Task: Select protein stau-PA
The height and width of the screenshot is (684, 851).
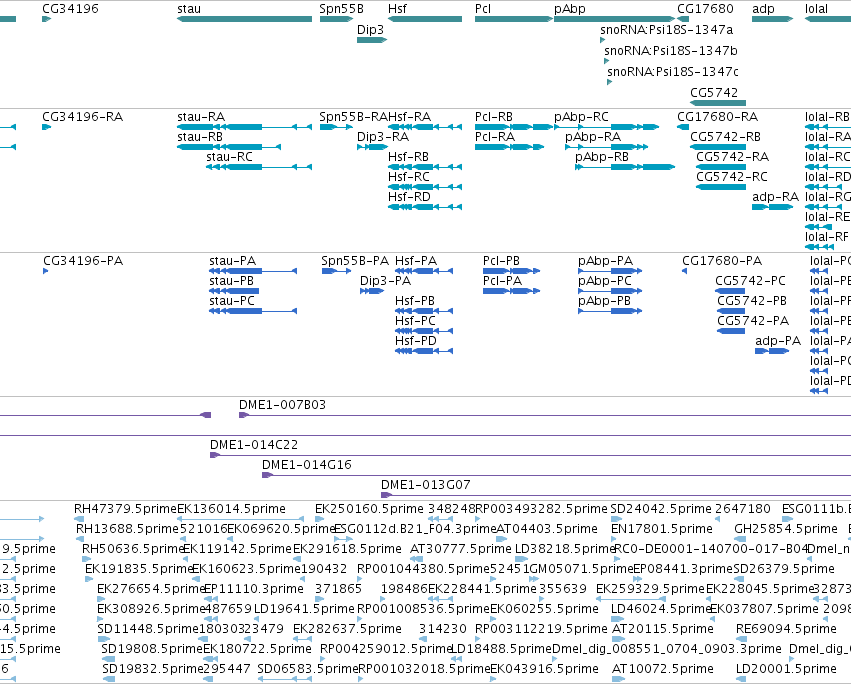Action: coord(232,261)
